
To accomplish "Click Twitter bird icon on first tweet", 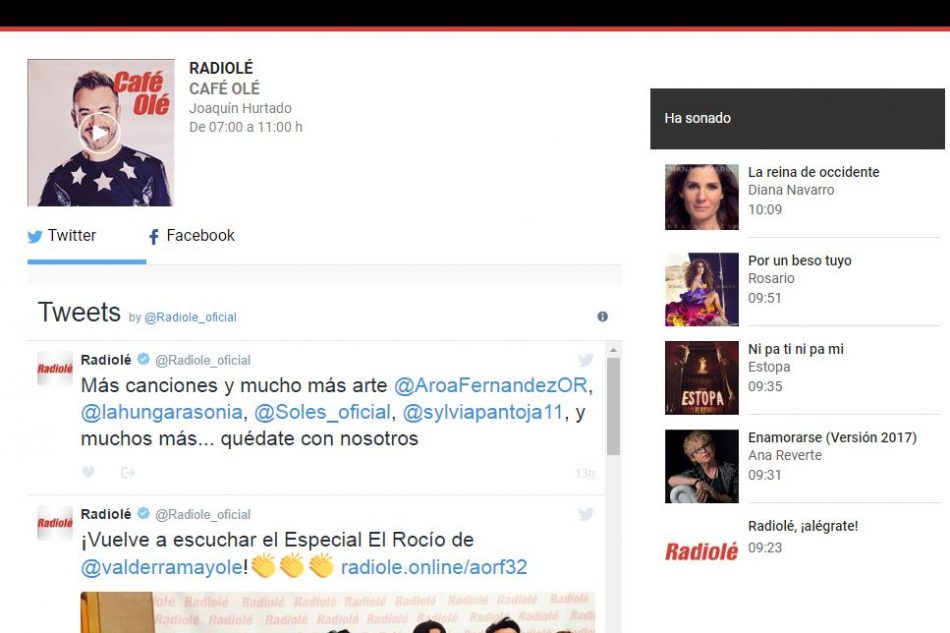I will 585,360.
